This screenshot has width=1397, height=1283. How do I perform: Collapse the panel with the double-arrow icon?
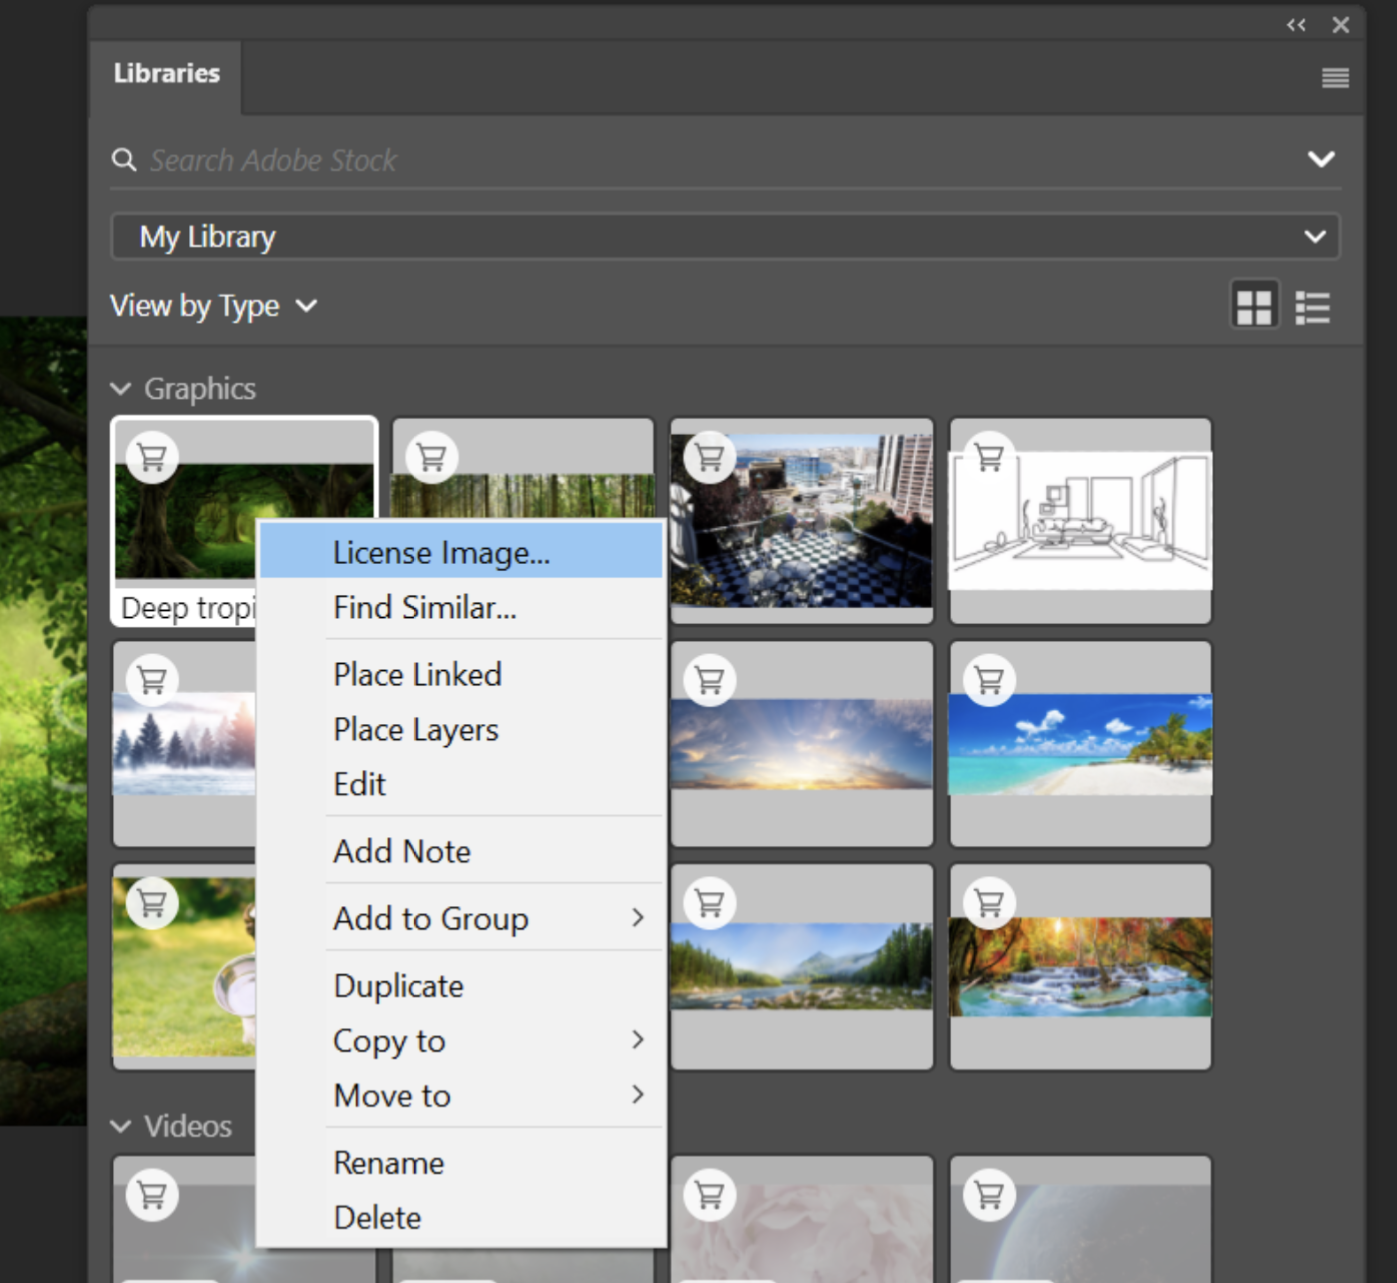[x=1297, y=25]
